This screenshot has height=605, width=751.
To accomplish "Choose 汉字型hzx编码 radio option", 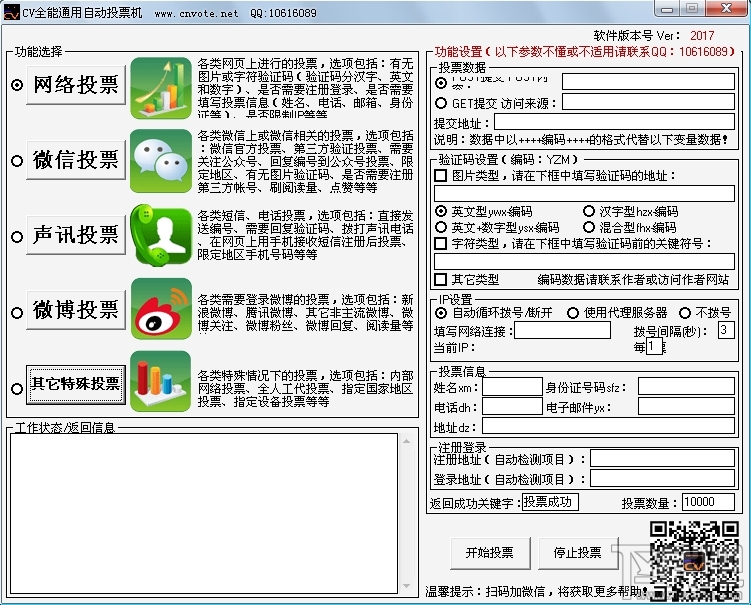I will pos(589,211).
